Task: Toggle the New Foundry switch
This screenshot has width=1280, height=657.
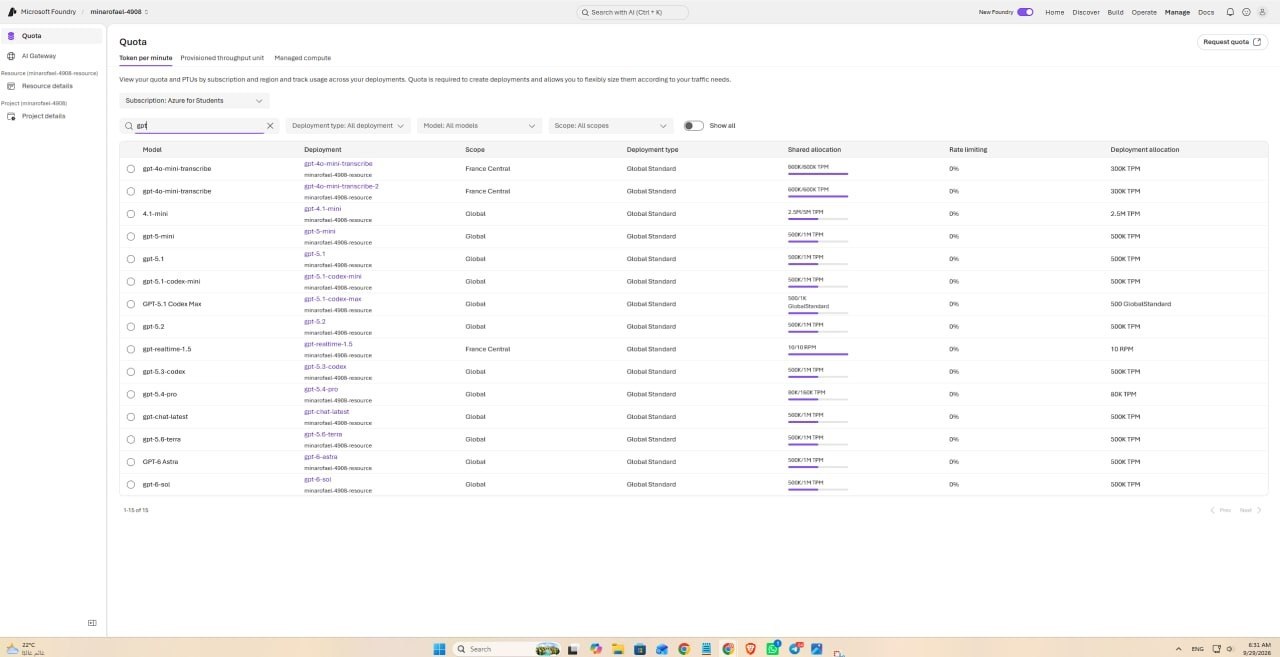Action: (1025, 12)
